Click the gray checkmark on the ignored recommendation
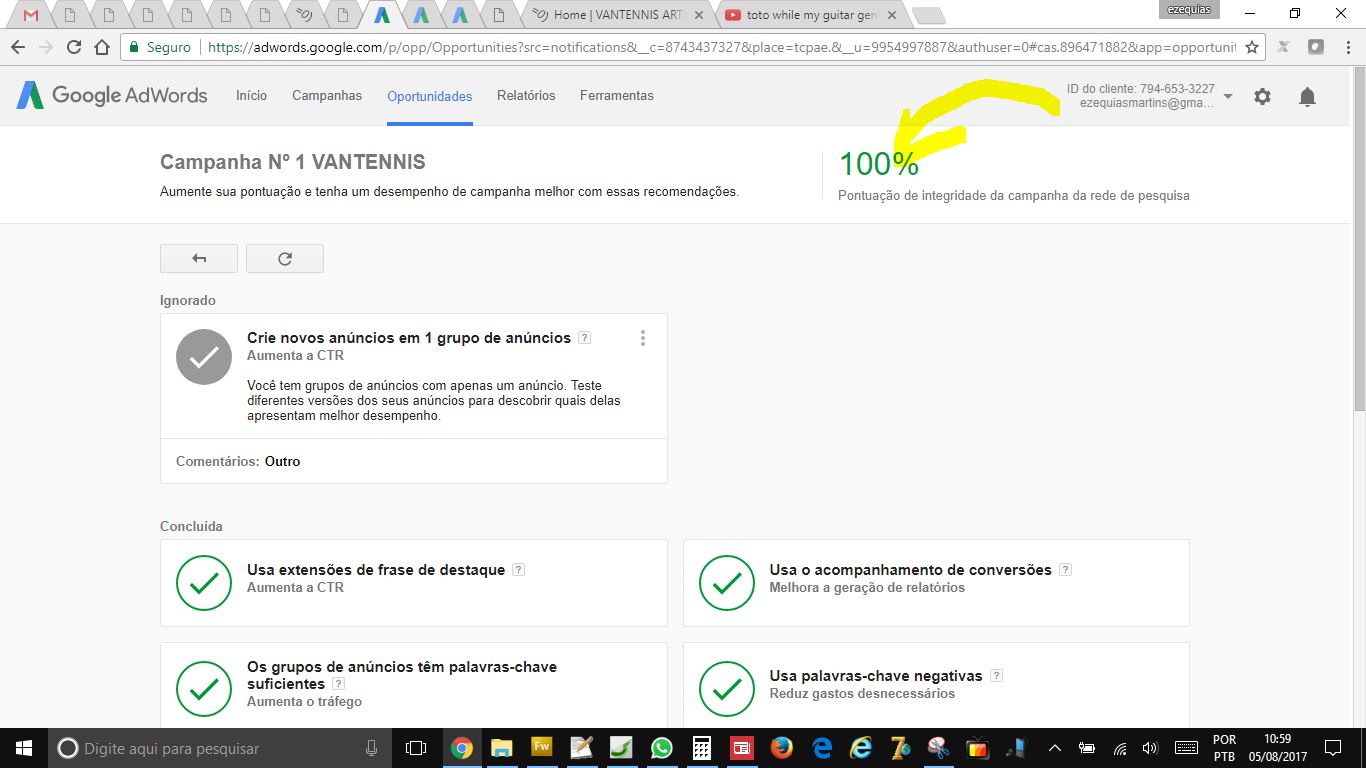 click(x=204, y=357)
